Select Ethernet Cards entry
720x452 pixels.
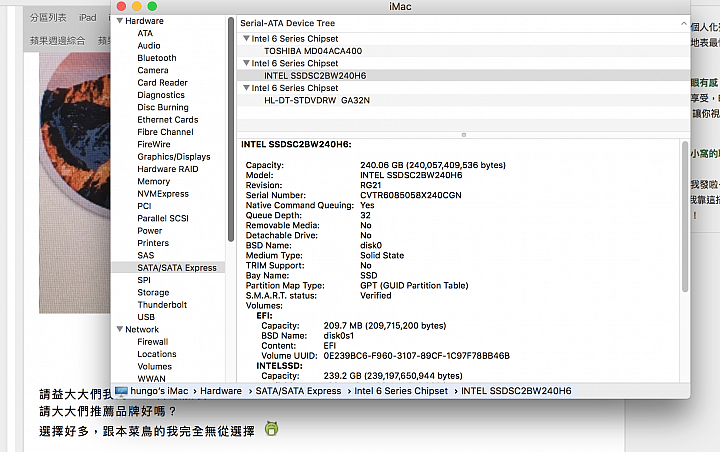point(168,120)
